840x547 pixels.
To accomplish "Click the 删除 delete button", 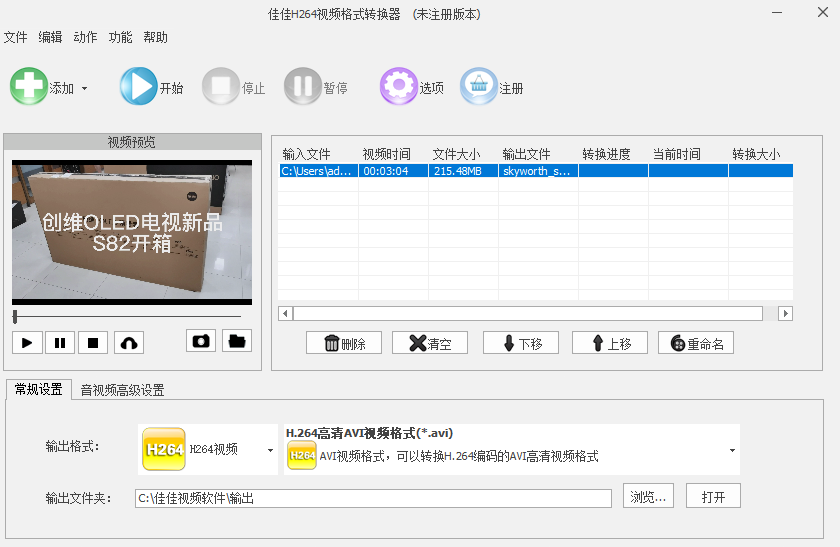I will pos(345,343).
